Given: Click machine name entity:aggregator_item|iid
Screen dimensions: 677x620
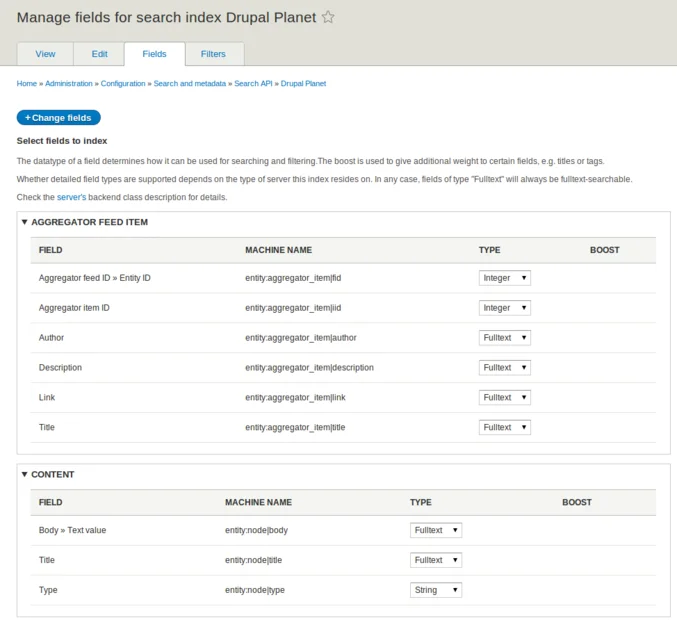Looking at the screenshot, I should [293, 308].
